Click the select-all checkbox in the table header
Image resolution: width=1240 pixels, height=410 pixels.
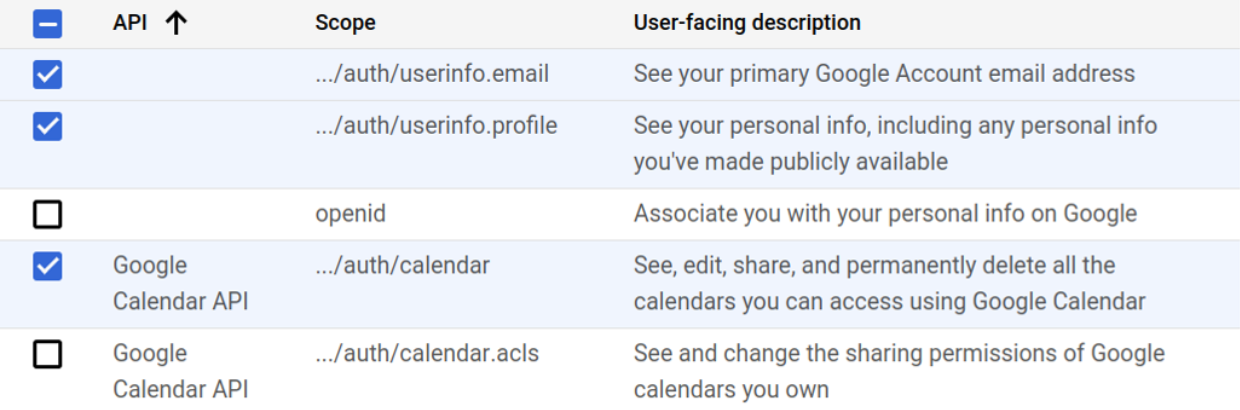tap(47, 23)
